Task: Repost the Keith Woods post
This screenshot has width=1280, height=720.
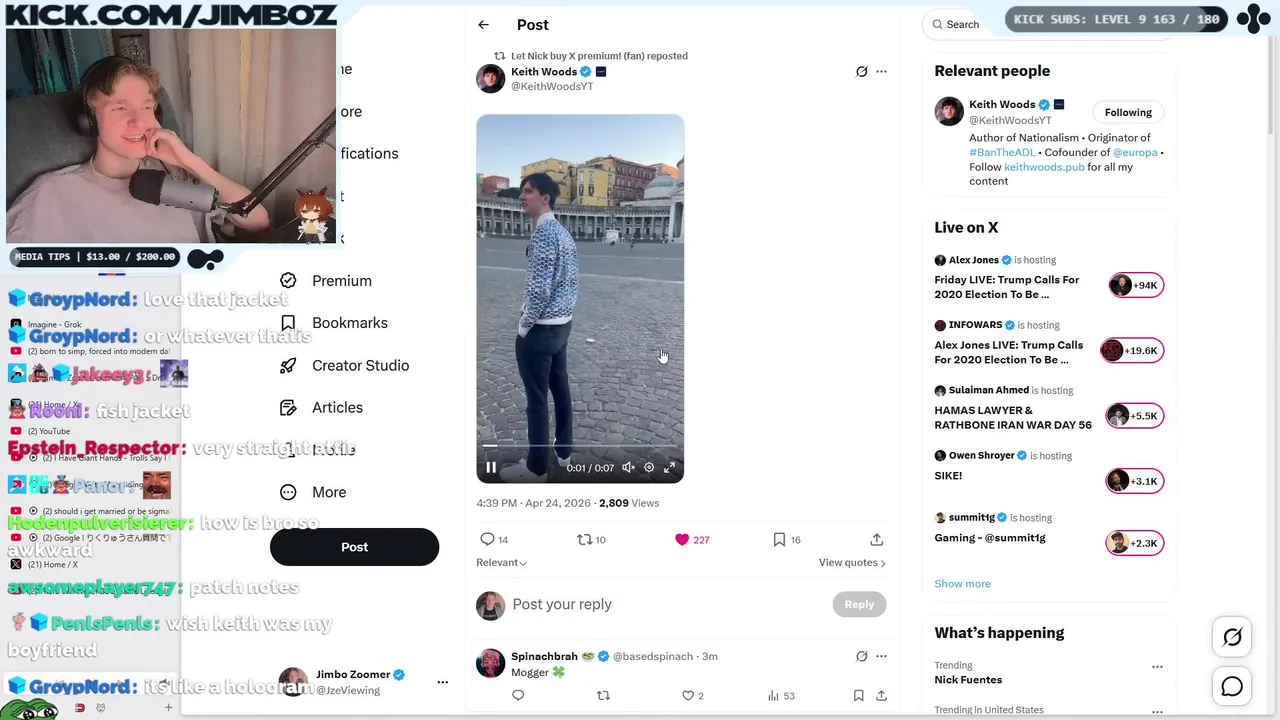Action: pyautogui.click(x=585, y=539)
